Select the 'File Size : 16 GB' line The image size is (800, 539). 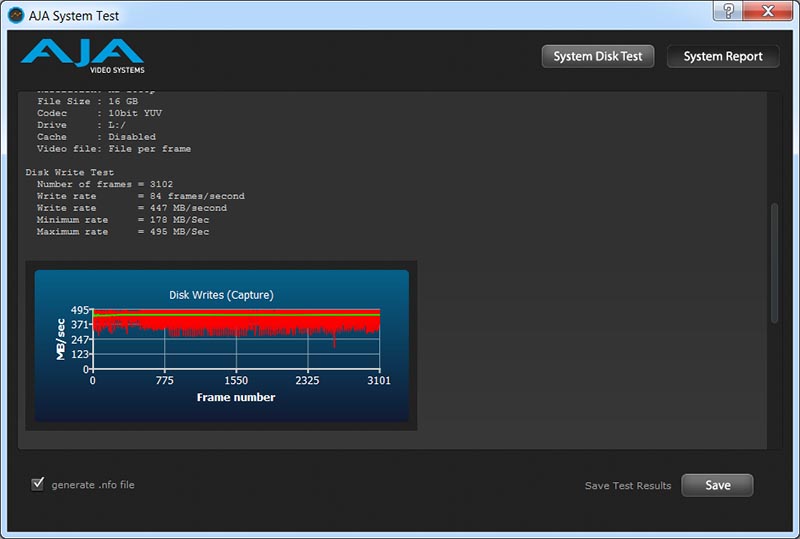click(87, 101)
